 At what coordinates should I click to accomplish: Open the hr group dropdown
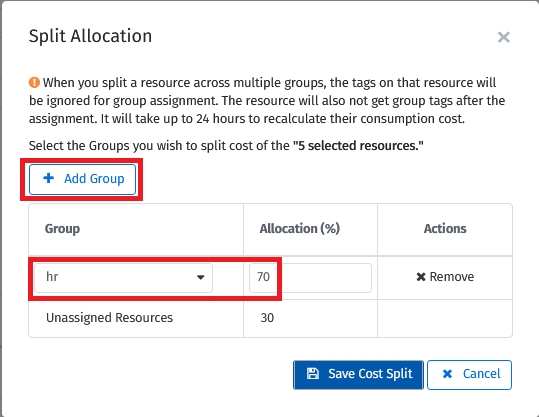tap(123, 278)
